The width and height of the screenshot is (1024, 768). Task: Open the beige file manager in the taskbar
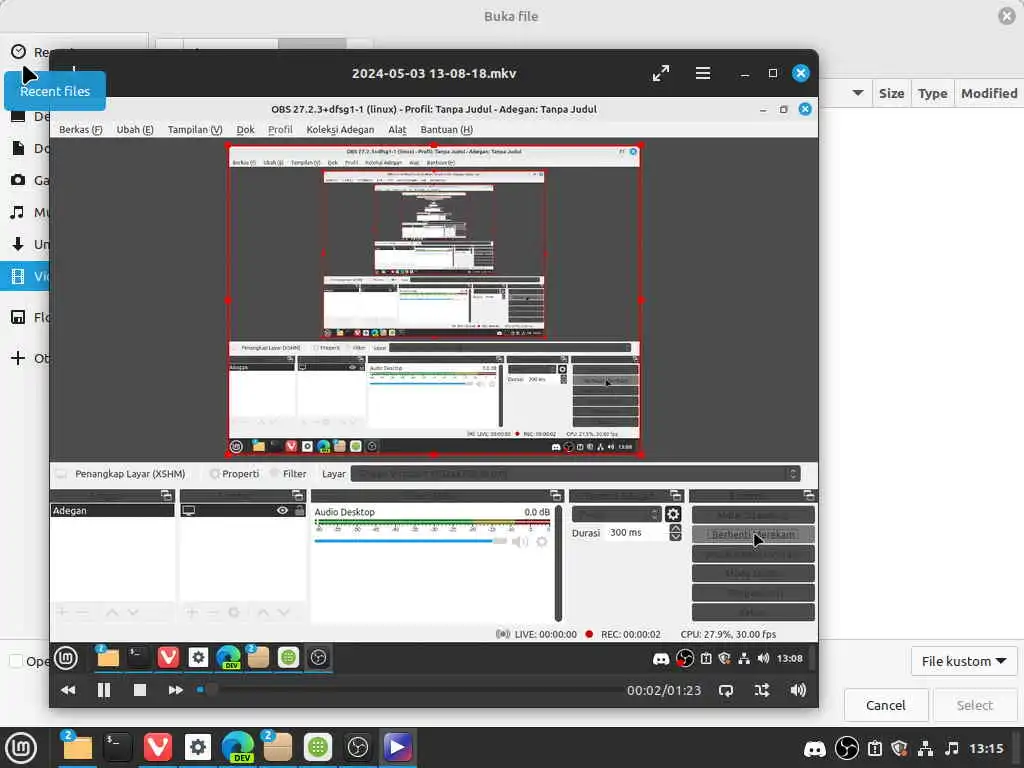[x=278, y=748]
